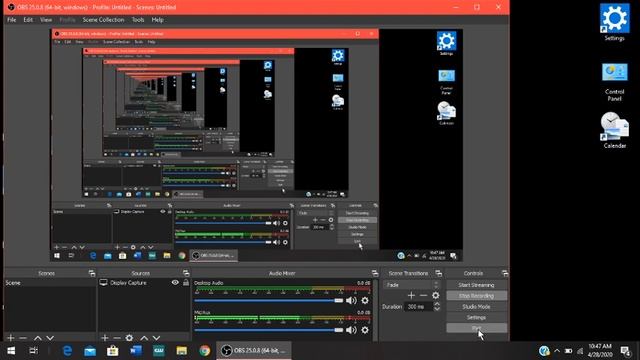640x360 pixels.
Task: Open the View menu
Action: [x=46, y=20]
